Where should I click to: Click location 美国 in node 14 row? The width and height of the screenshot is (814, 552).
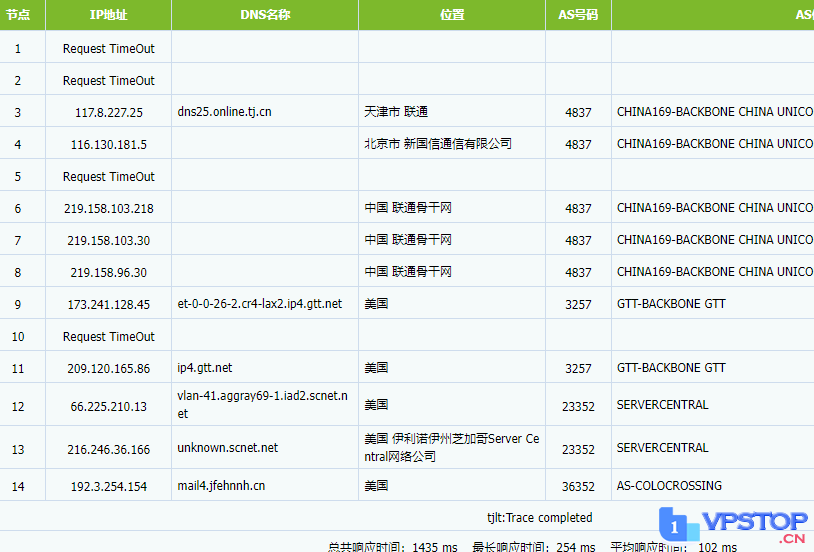[x=376, y=486]
